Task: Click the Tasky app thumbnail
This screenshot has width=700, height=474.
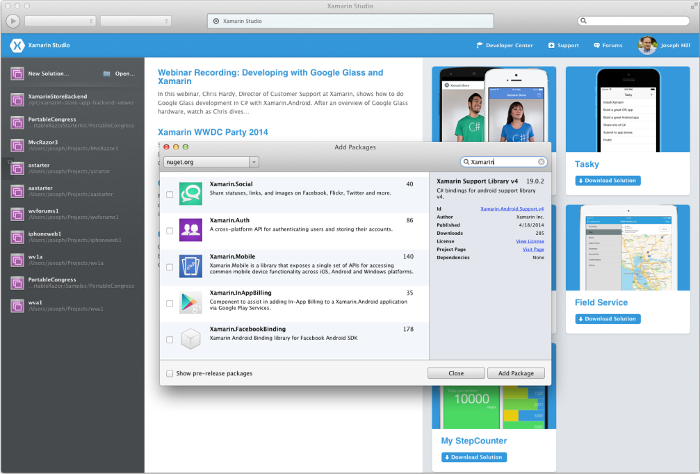Action: [628, 109]
